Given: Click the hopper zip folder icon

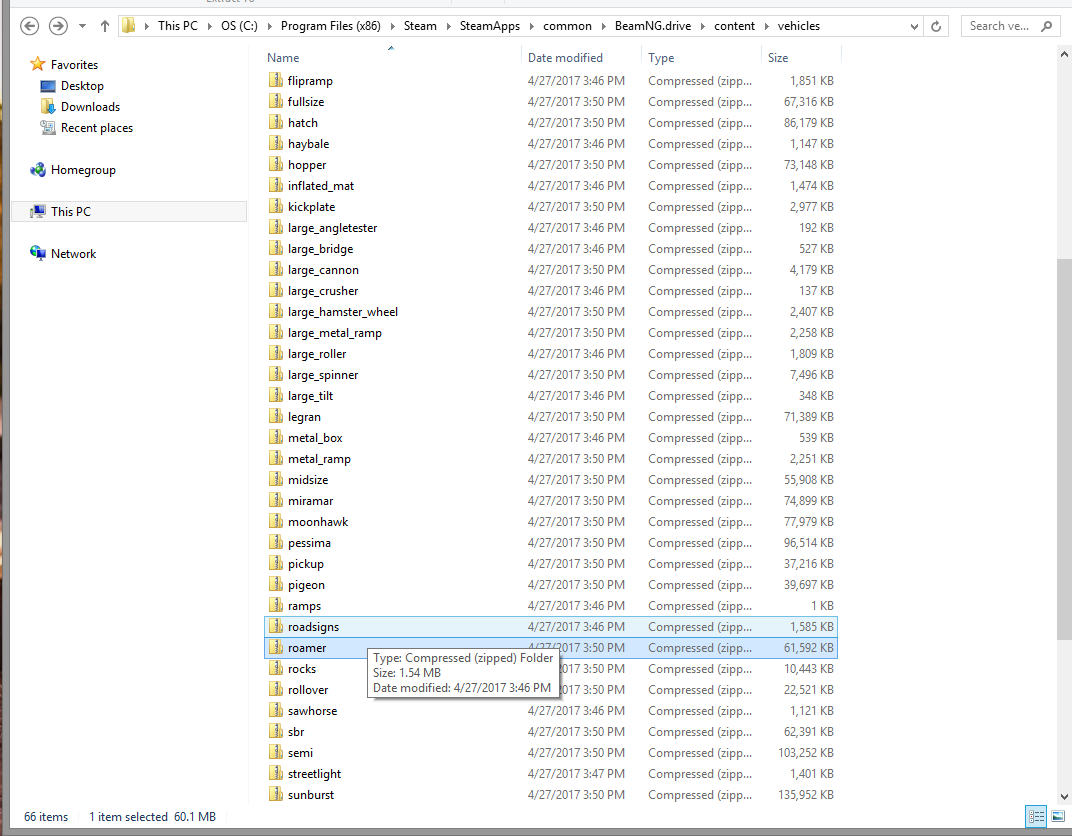Looking at the screenshot, I should coord(276,164).
